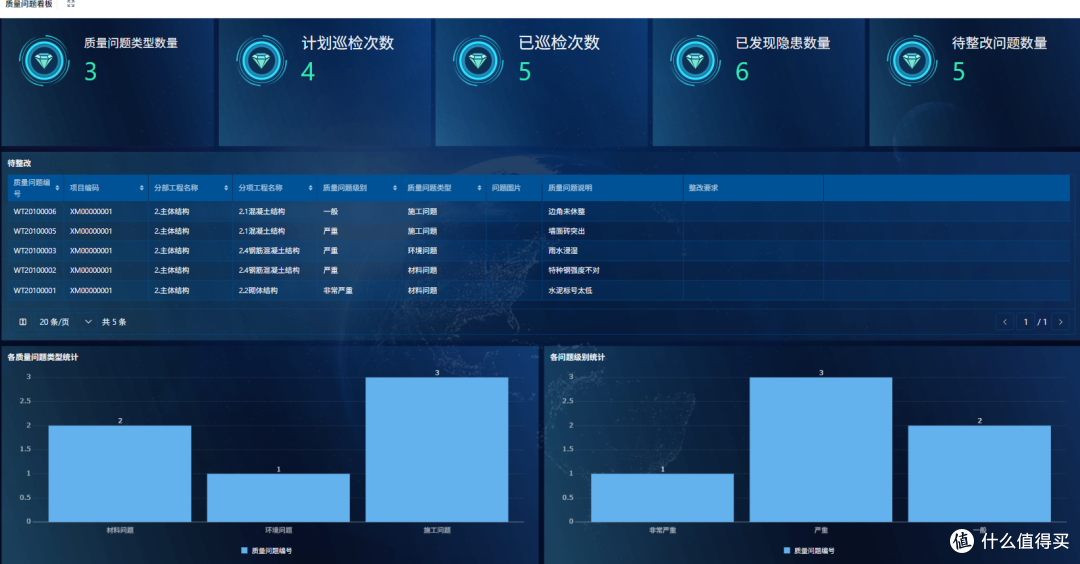Toggle 质量问题编号 legend in the level chart

(809, 550)
